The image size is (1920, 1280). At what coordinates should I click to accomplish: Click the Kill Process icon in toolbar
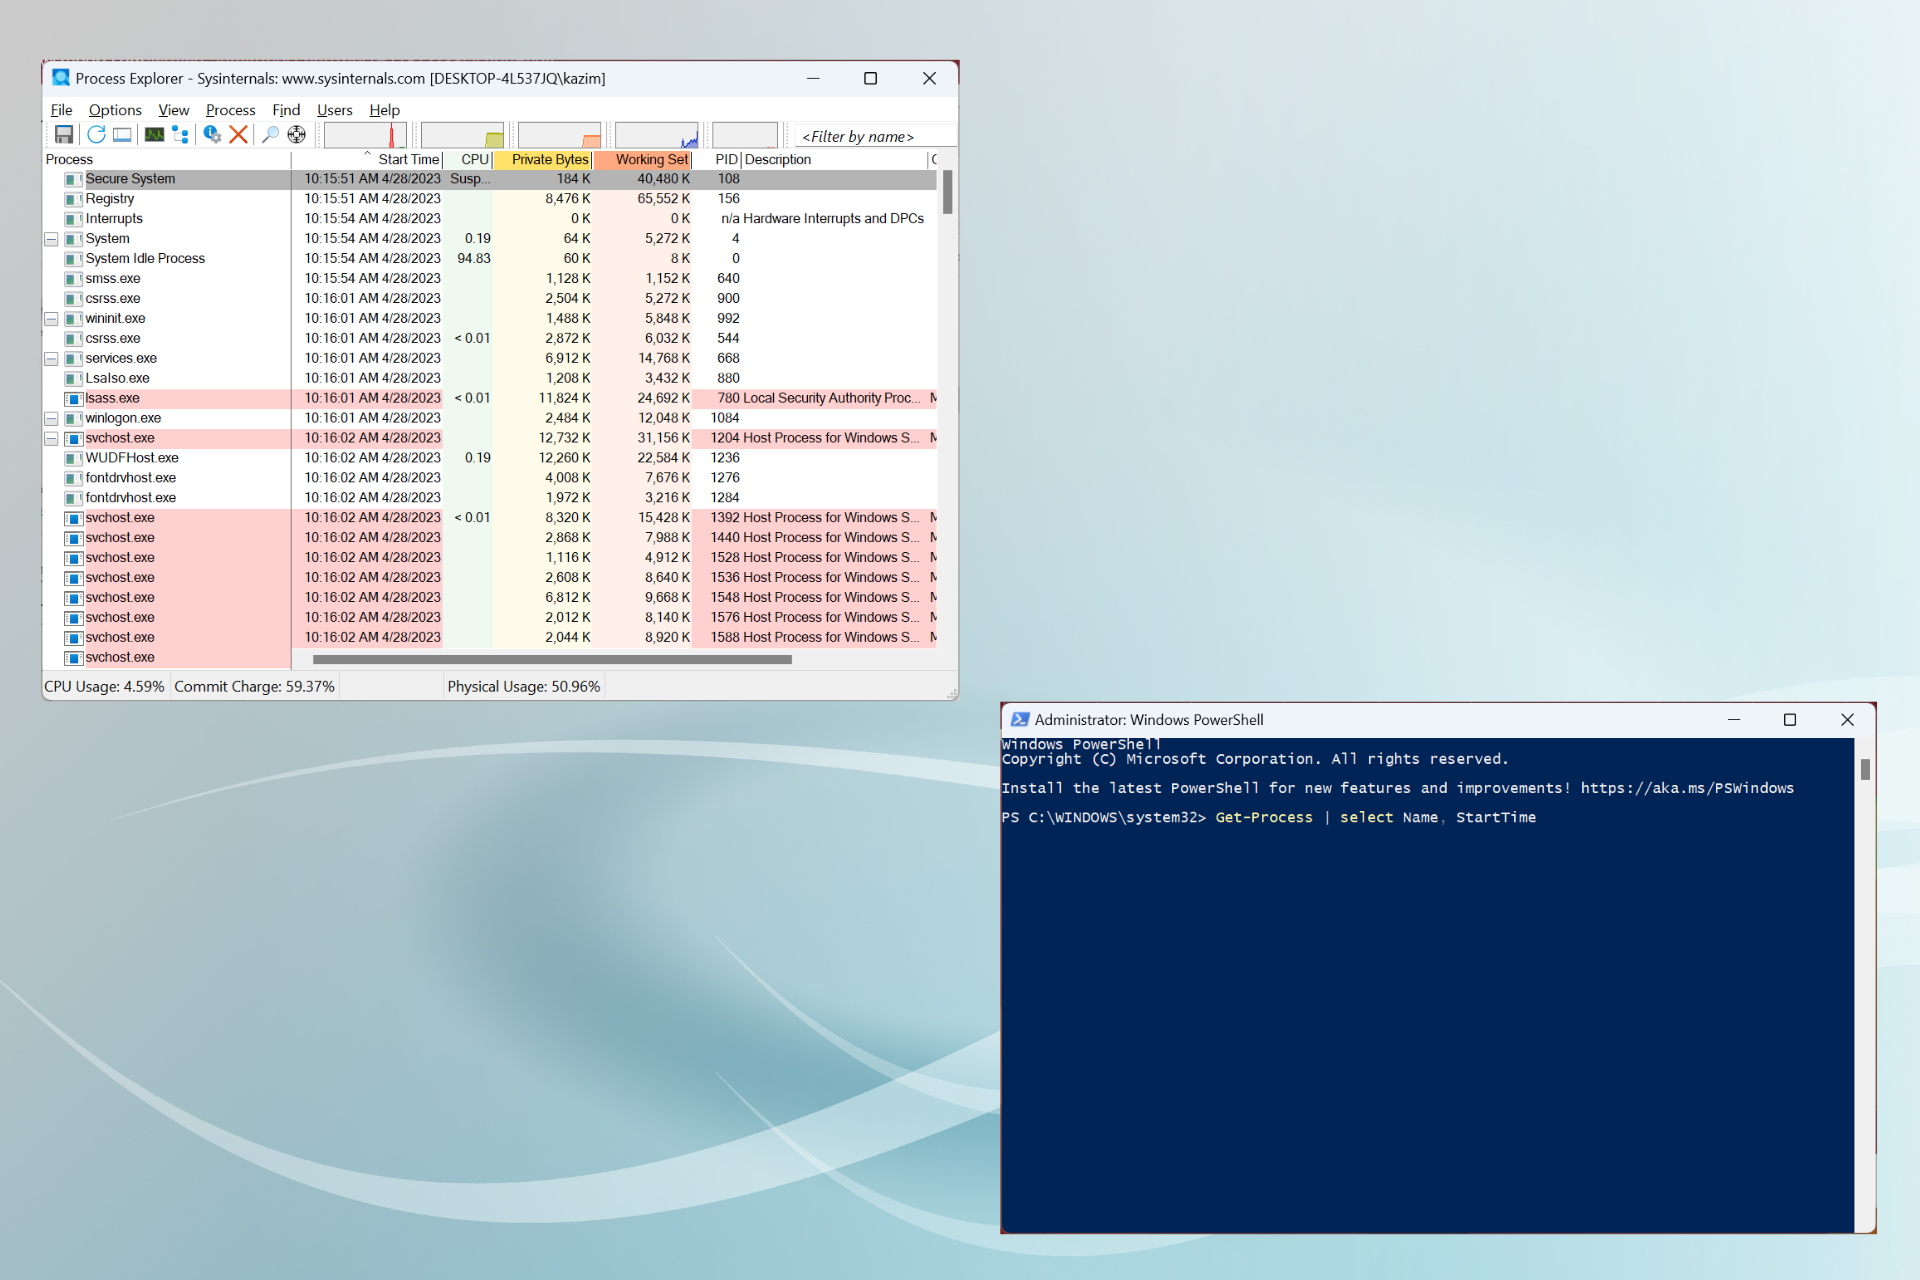[239, 133]
